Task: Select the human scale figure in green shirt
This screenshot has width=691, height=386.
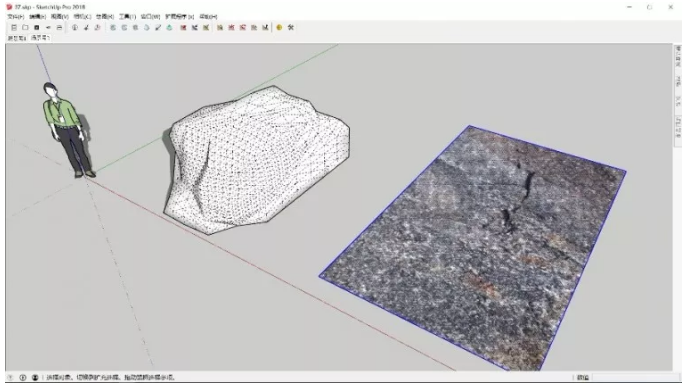Action: (x=68, y=130)
